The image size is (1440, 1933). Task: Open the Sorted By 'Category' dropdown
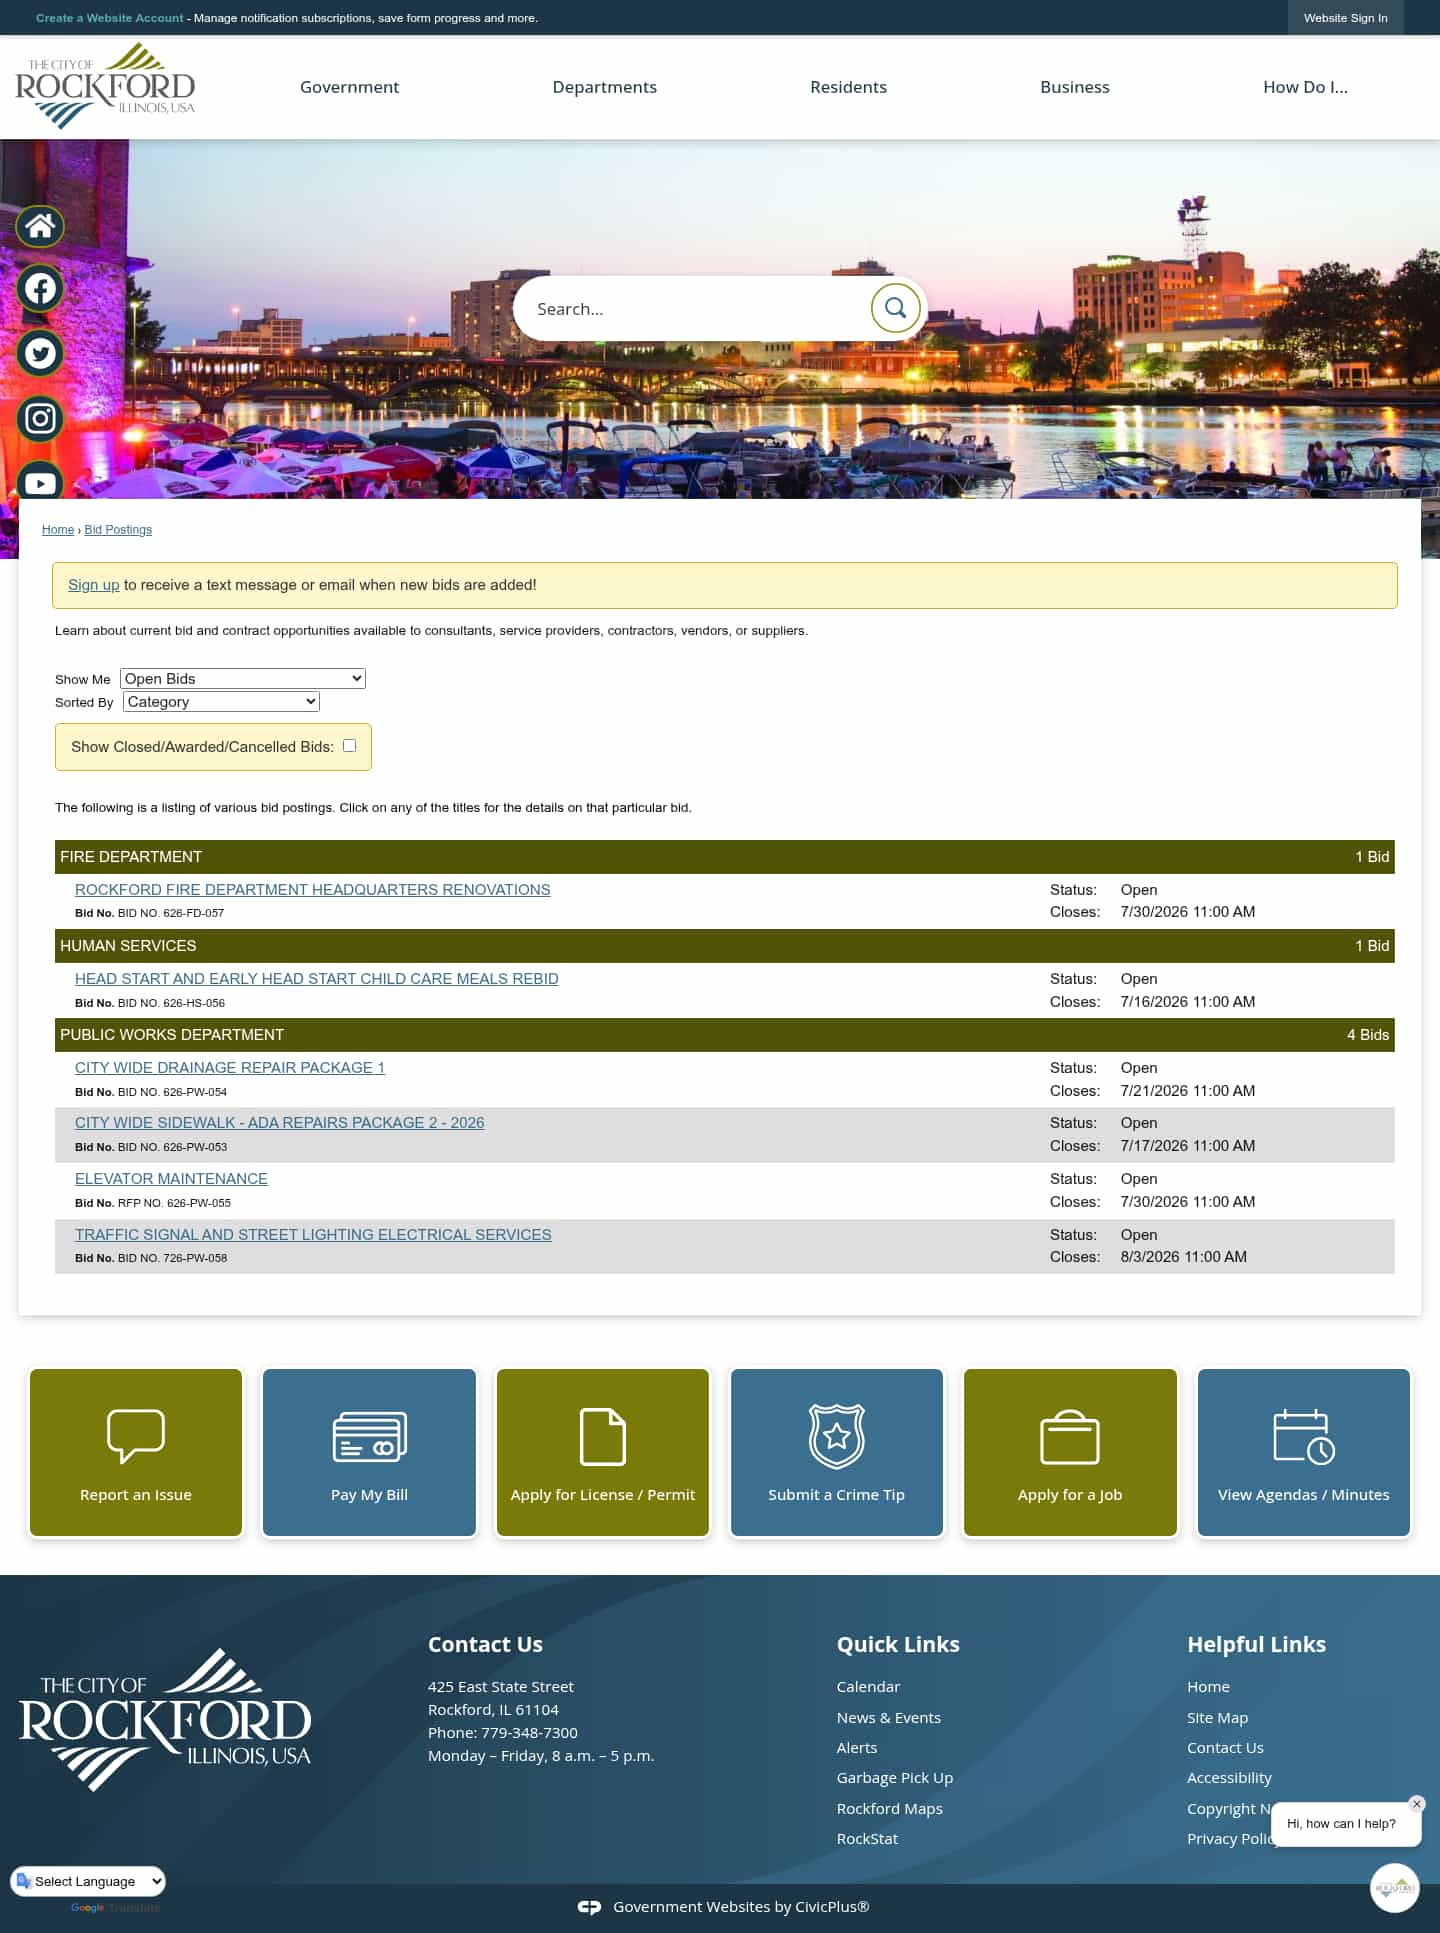(221, 701)
